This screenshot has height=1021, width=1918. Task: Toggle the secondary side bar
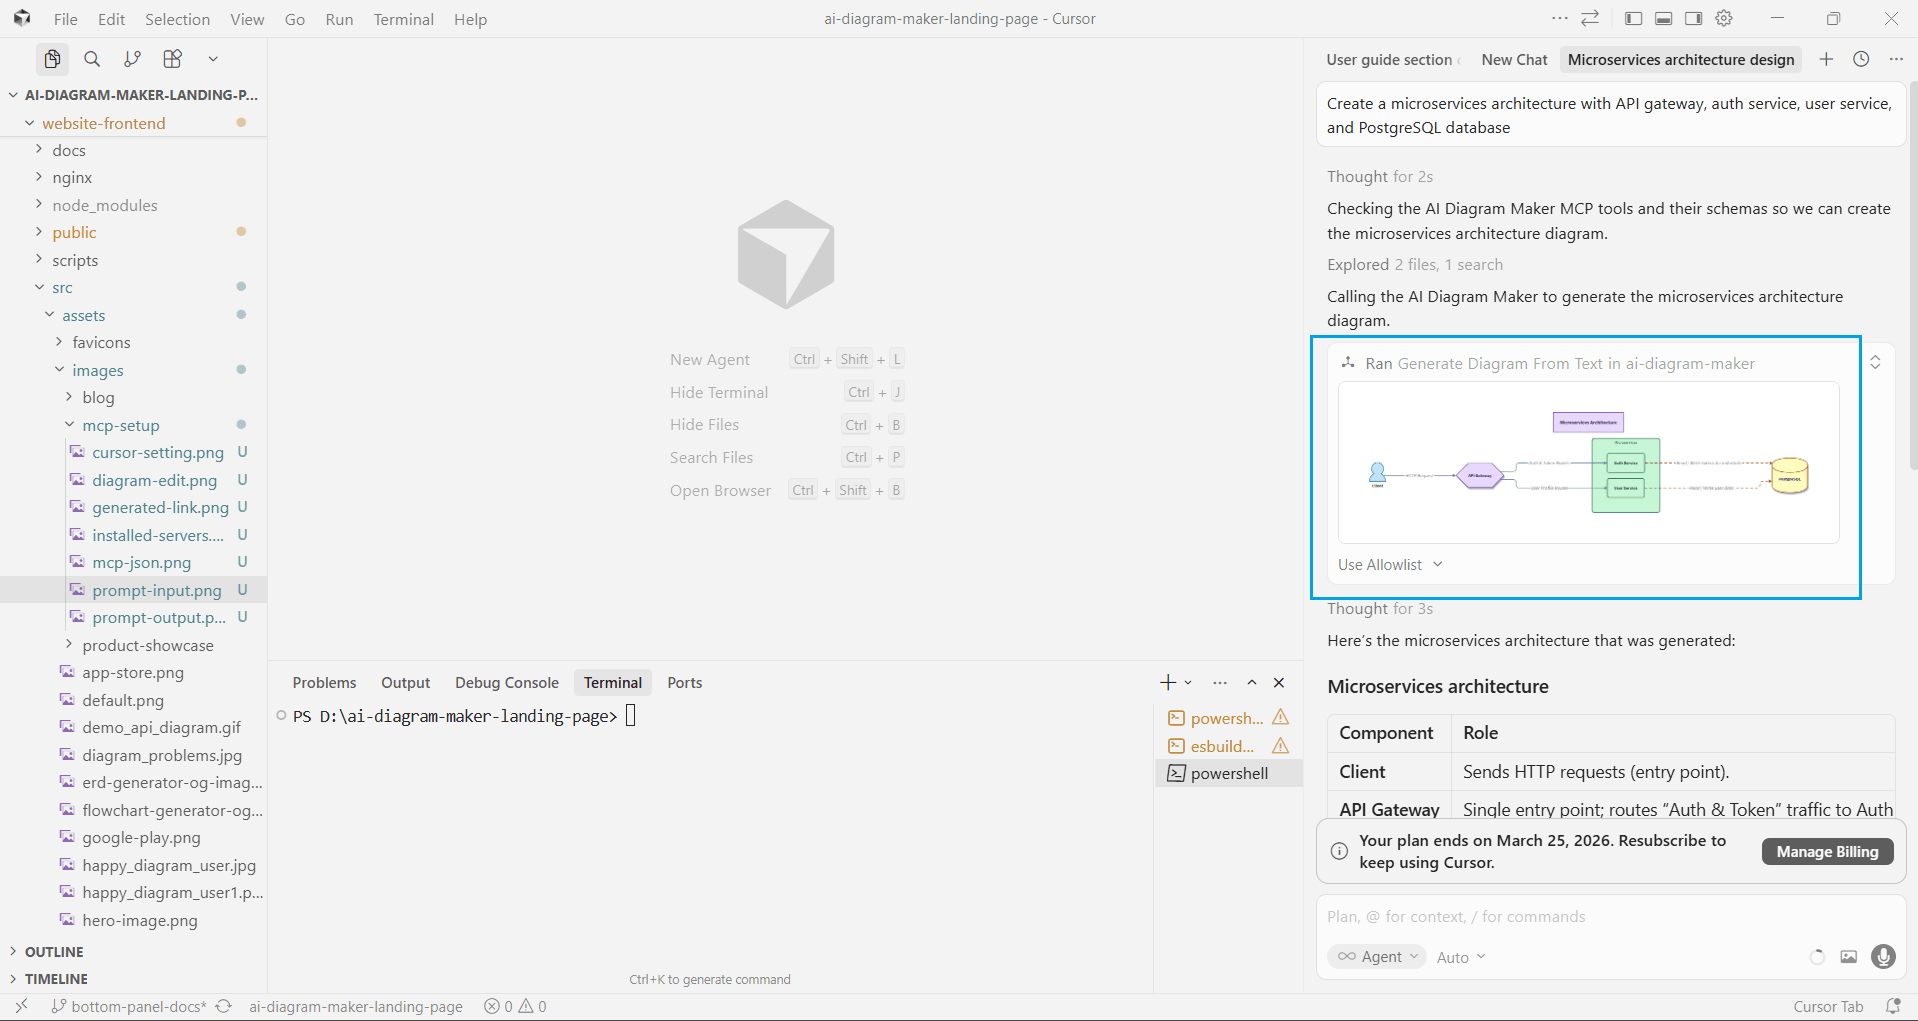tap(1693, 18)
